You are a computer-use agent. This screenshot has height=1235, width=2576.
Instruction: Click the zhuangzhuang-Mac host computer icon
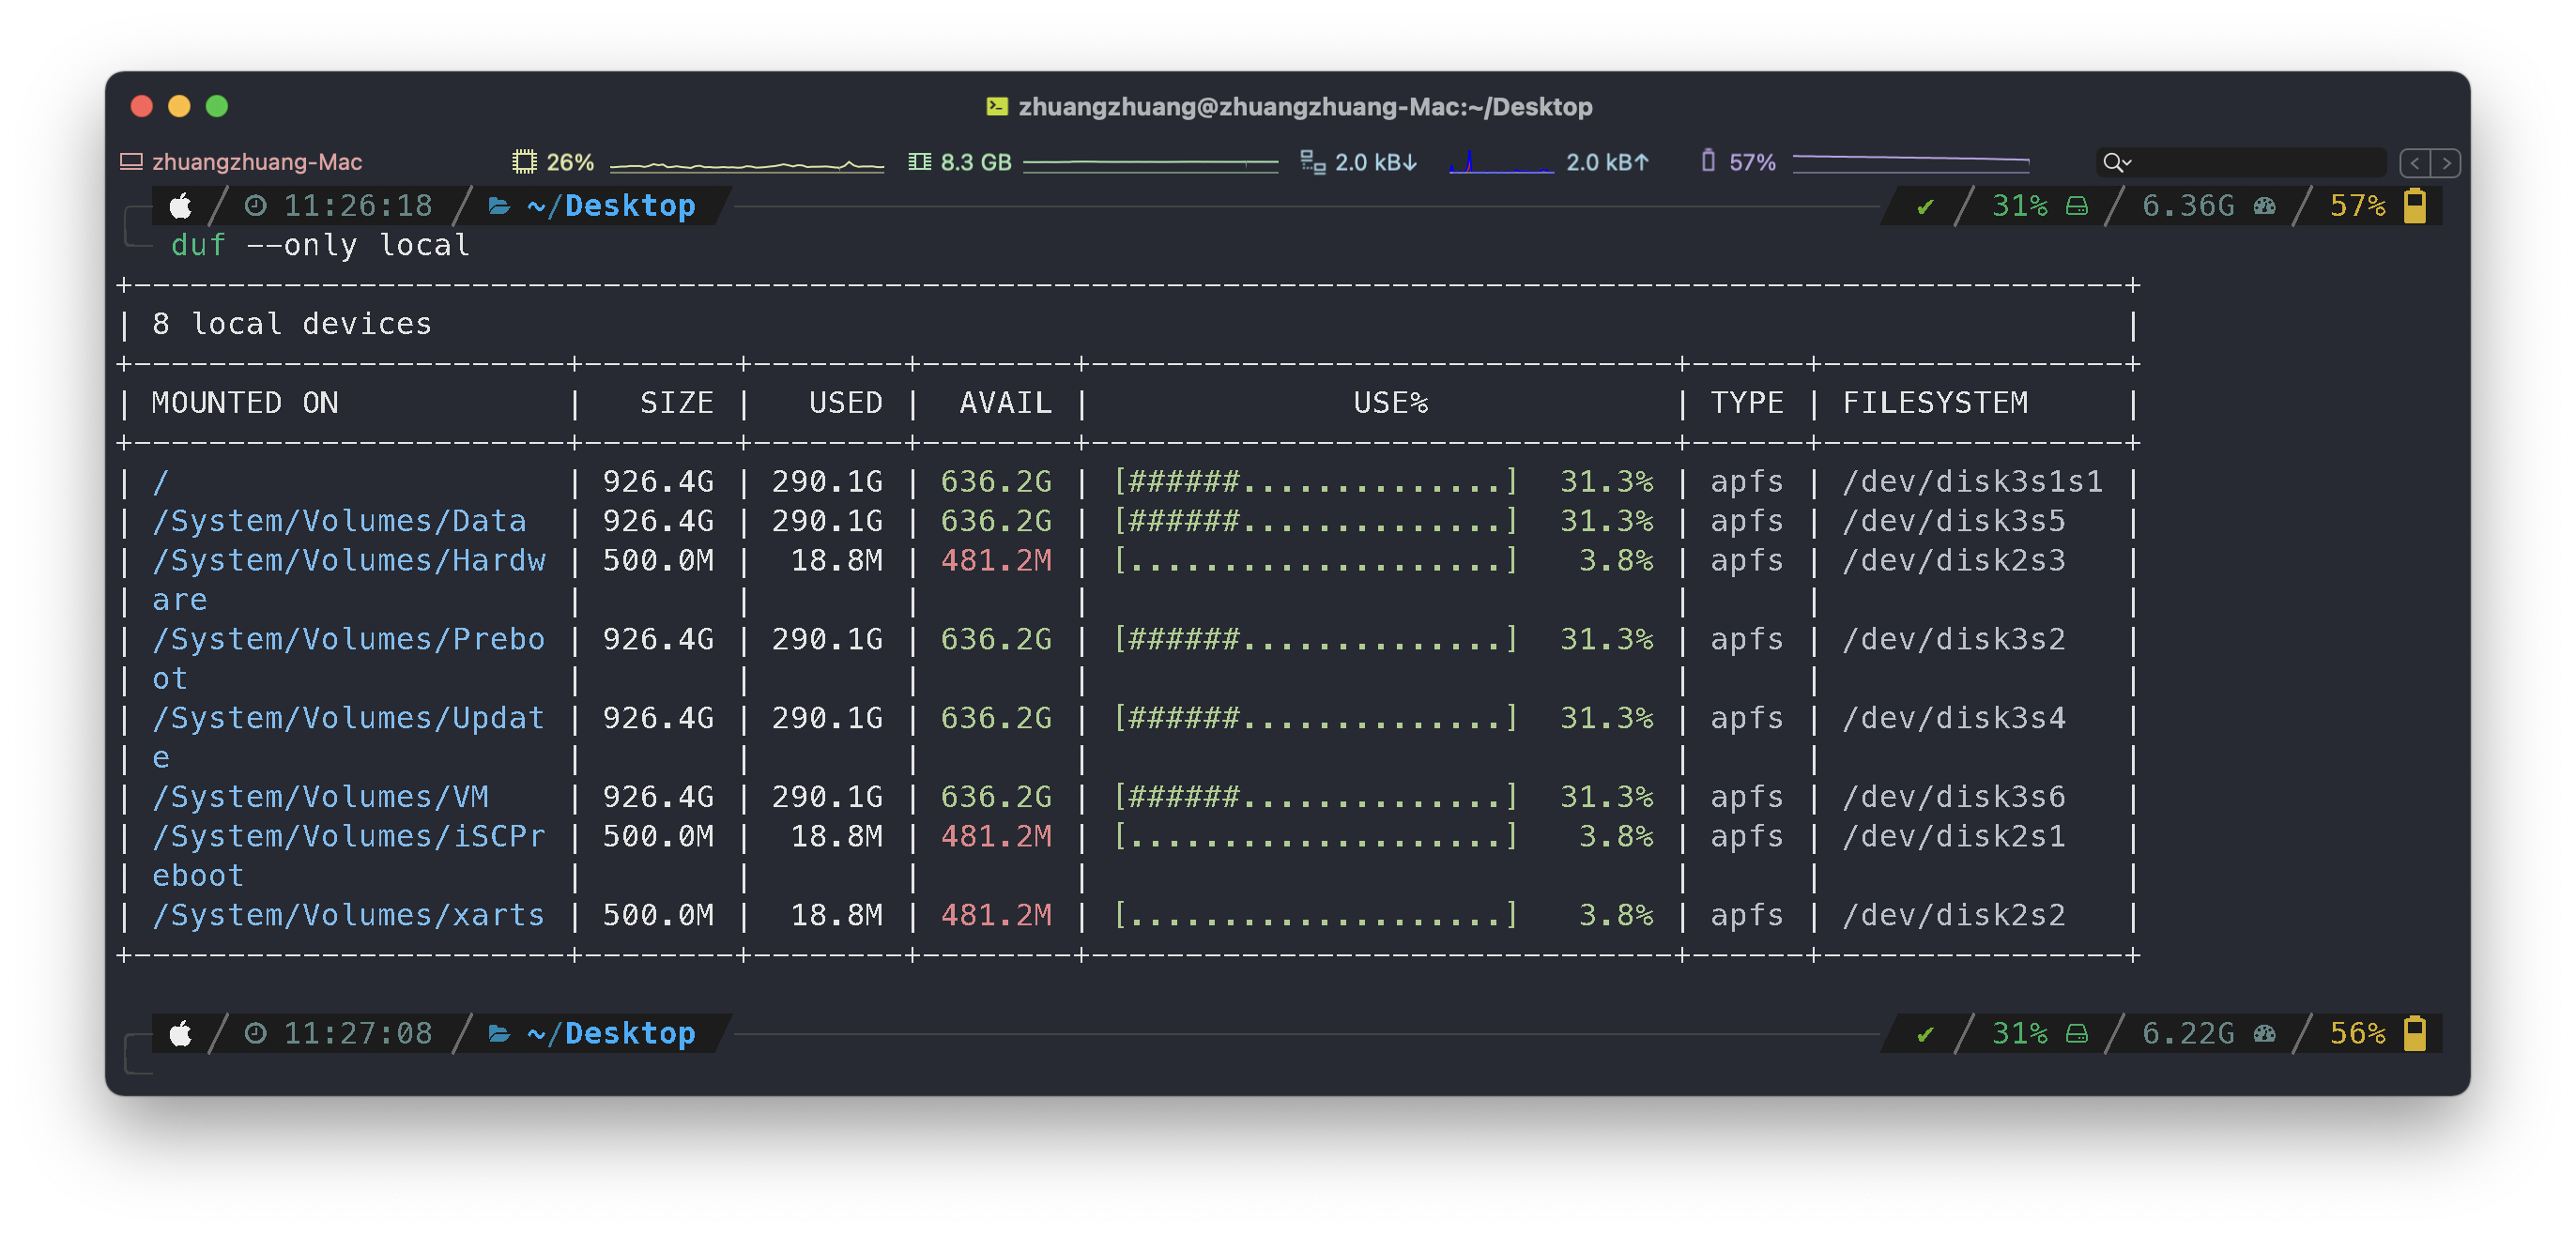[x=131, y=162]
